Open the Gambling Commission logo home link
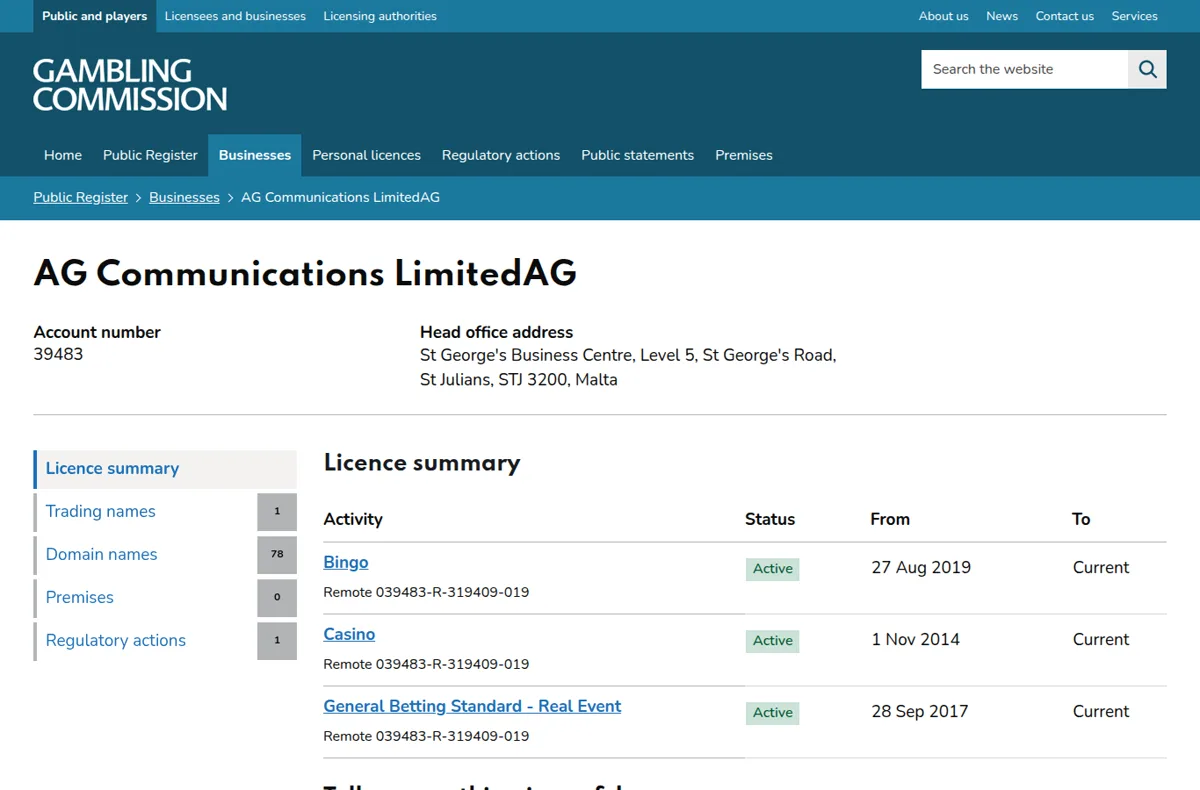Viewport: 1200px width, 790px height. [x=130, y=85]
